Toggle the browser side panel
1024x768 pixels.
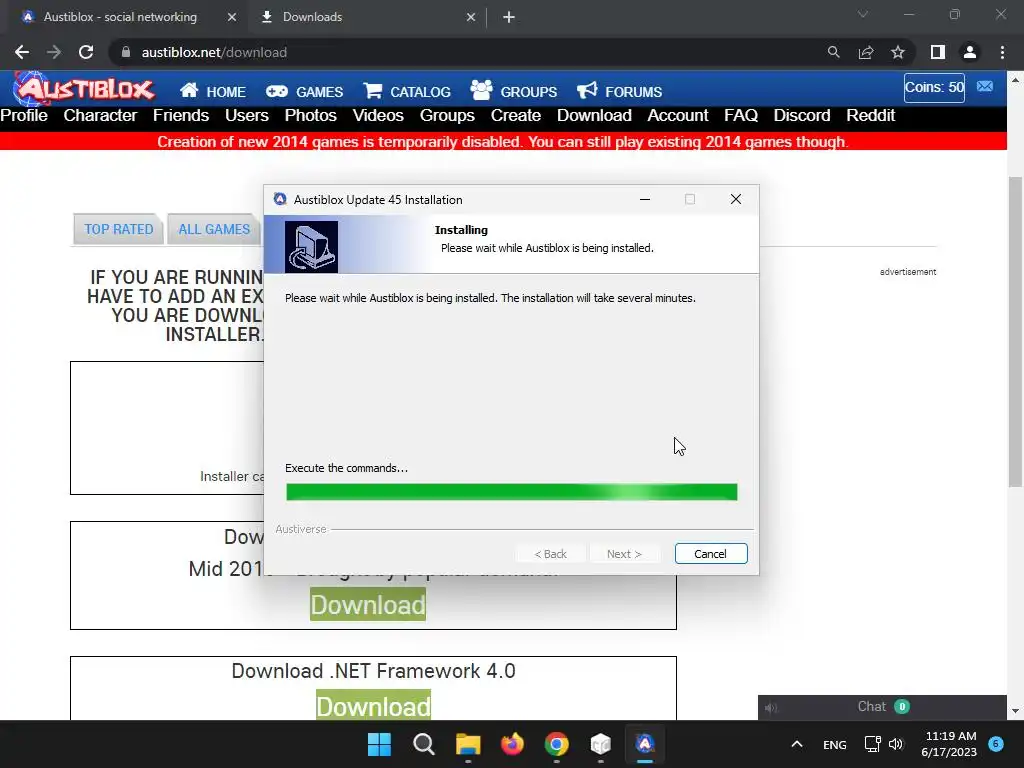pos(938,52)
